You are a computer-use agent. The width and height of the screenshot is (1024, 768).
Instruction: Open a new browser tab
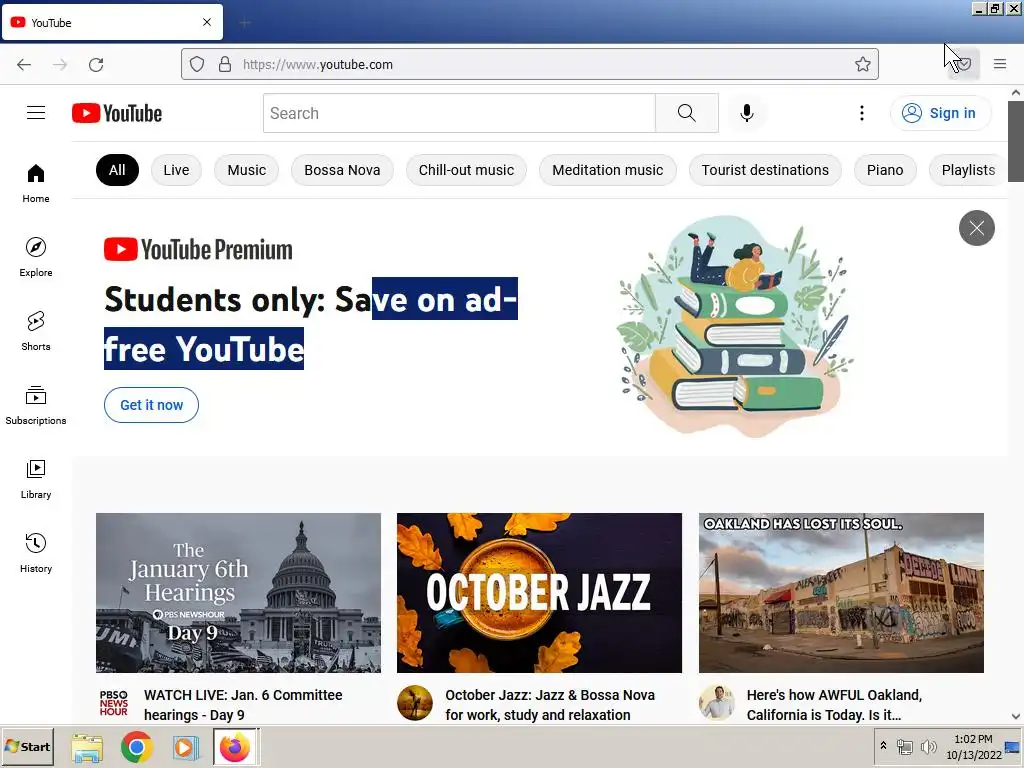245,23
